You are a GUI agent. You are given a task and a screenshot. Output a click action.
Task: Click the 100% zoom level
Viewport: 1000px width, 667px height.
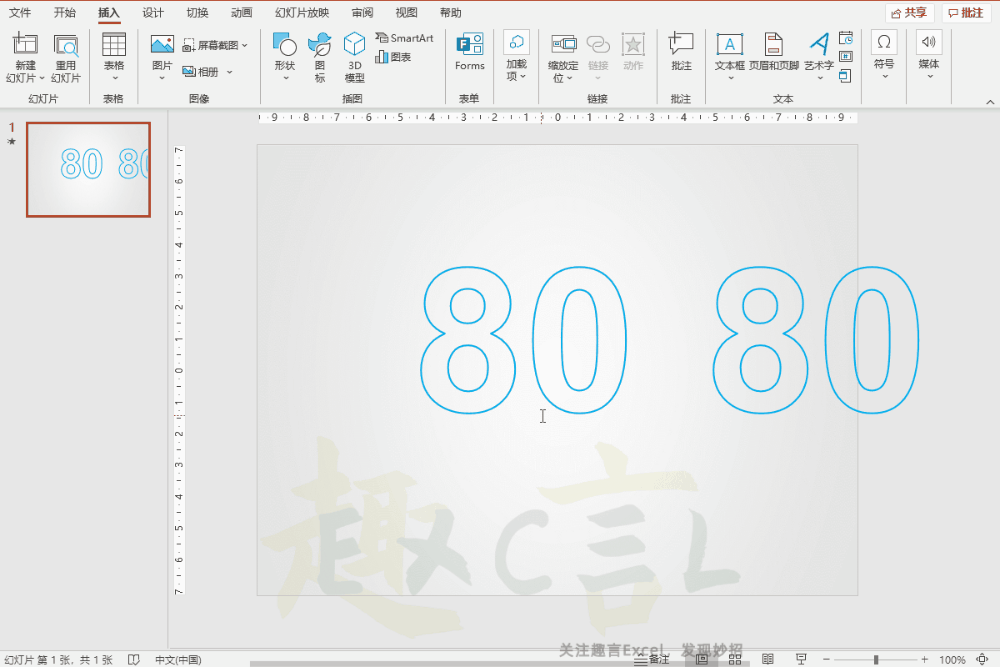[952, 660]
